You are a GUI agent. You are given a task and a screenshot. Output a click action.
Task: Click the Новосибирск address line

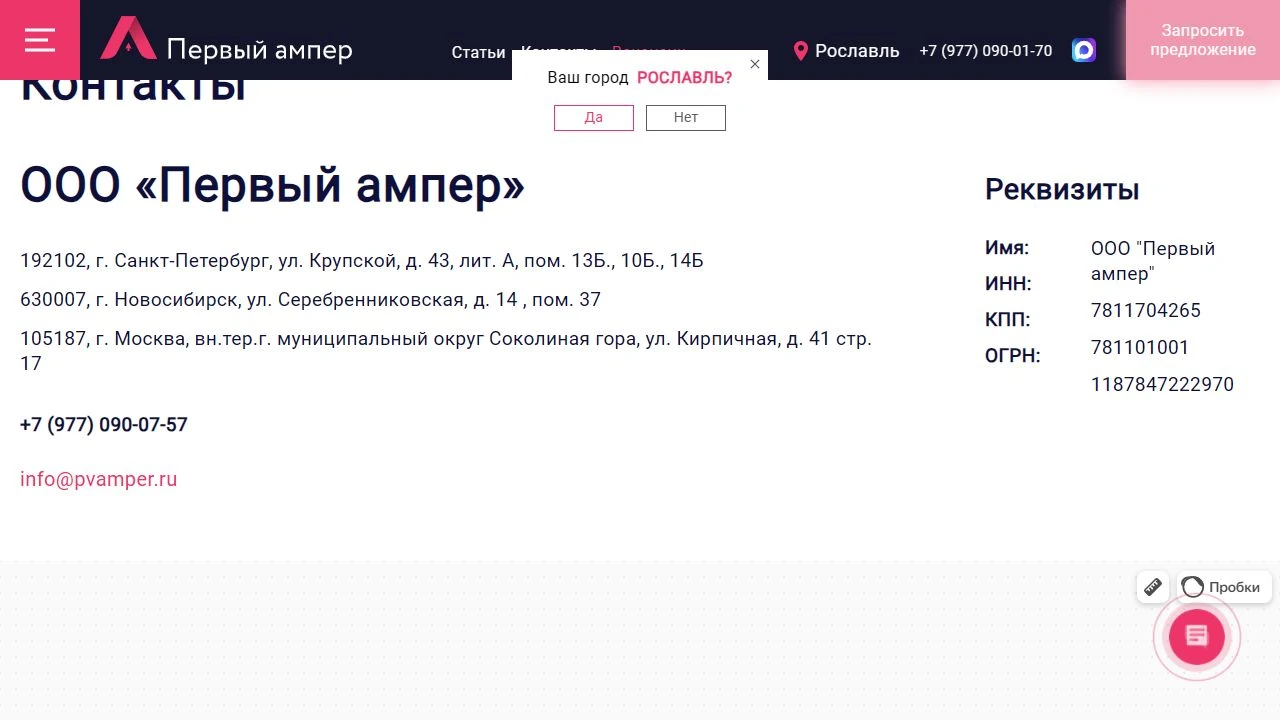310,300
